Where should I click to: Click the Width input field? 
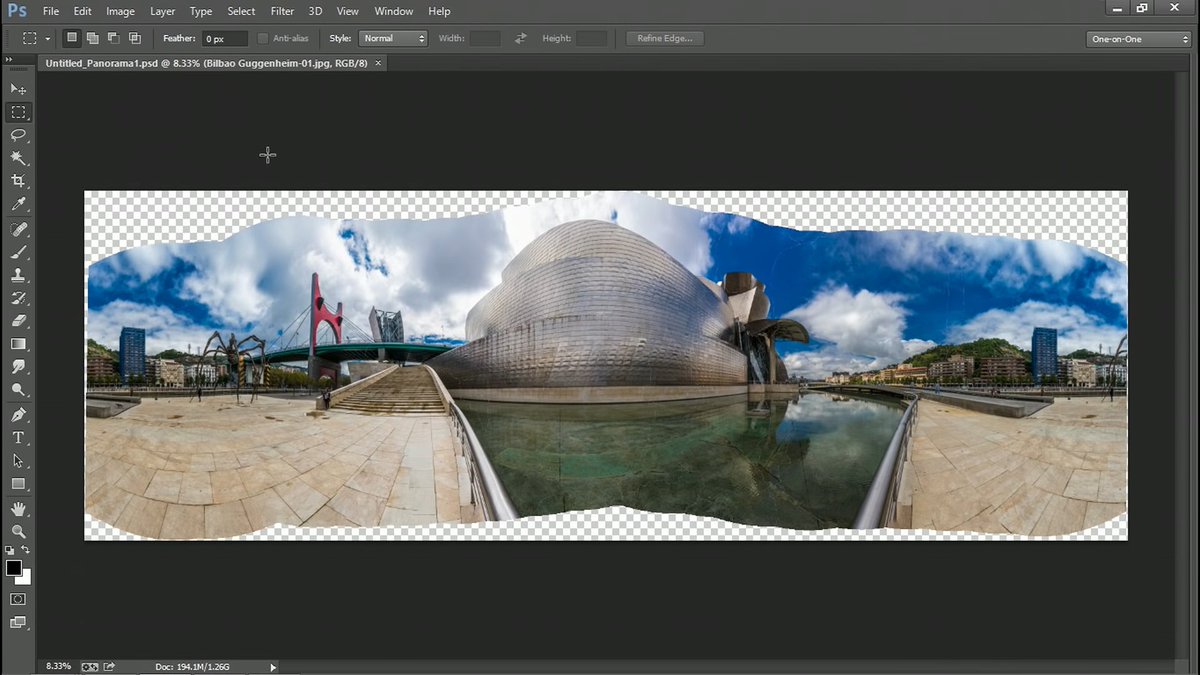[x=485, y=38]
